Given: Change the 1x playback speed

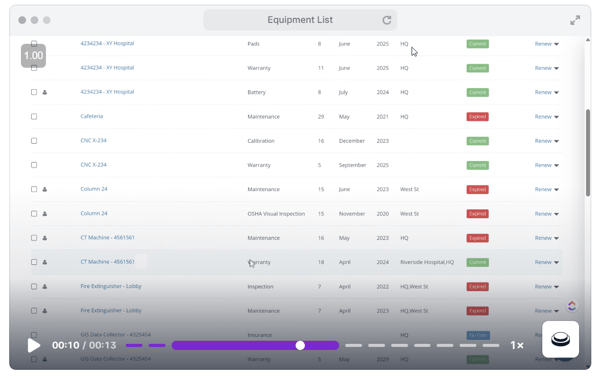Looking at the screenshot, I should [x=517, y=345].
